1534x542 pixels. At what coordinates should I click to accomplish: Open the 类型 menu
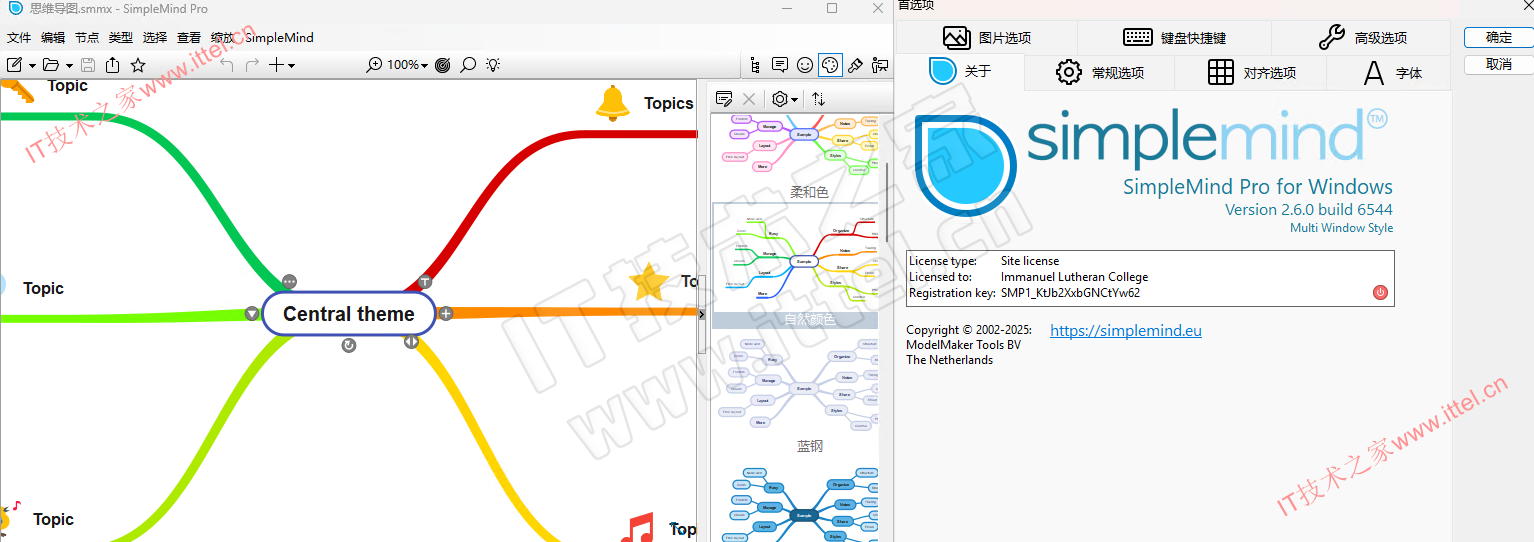(120, 38)
